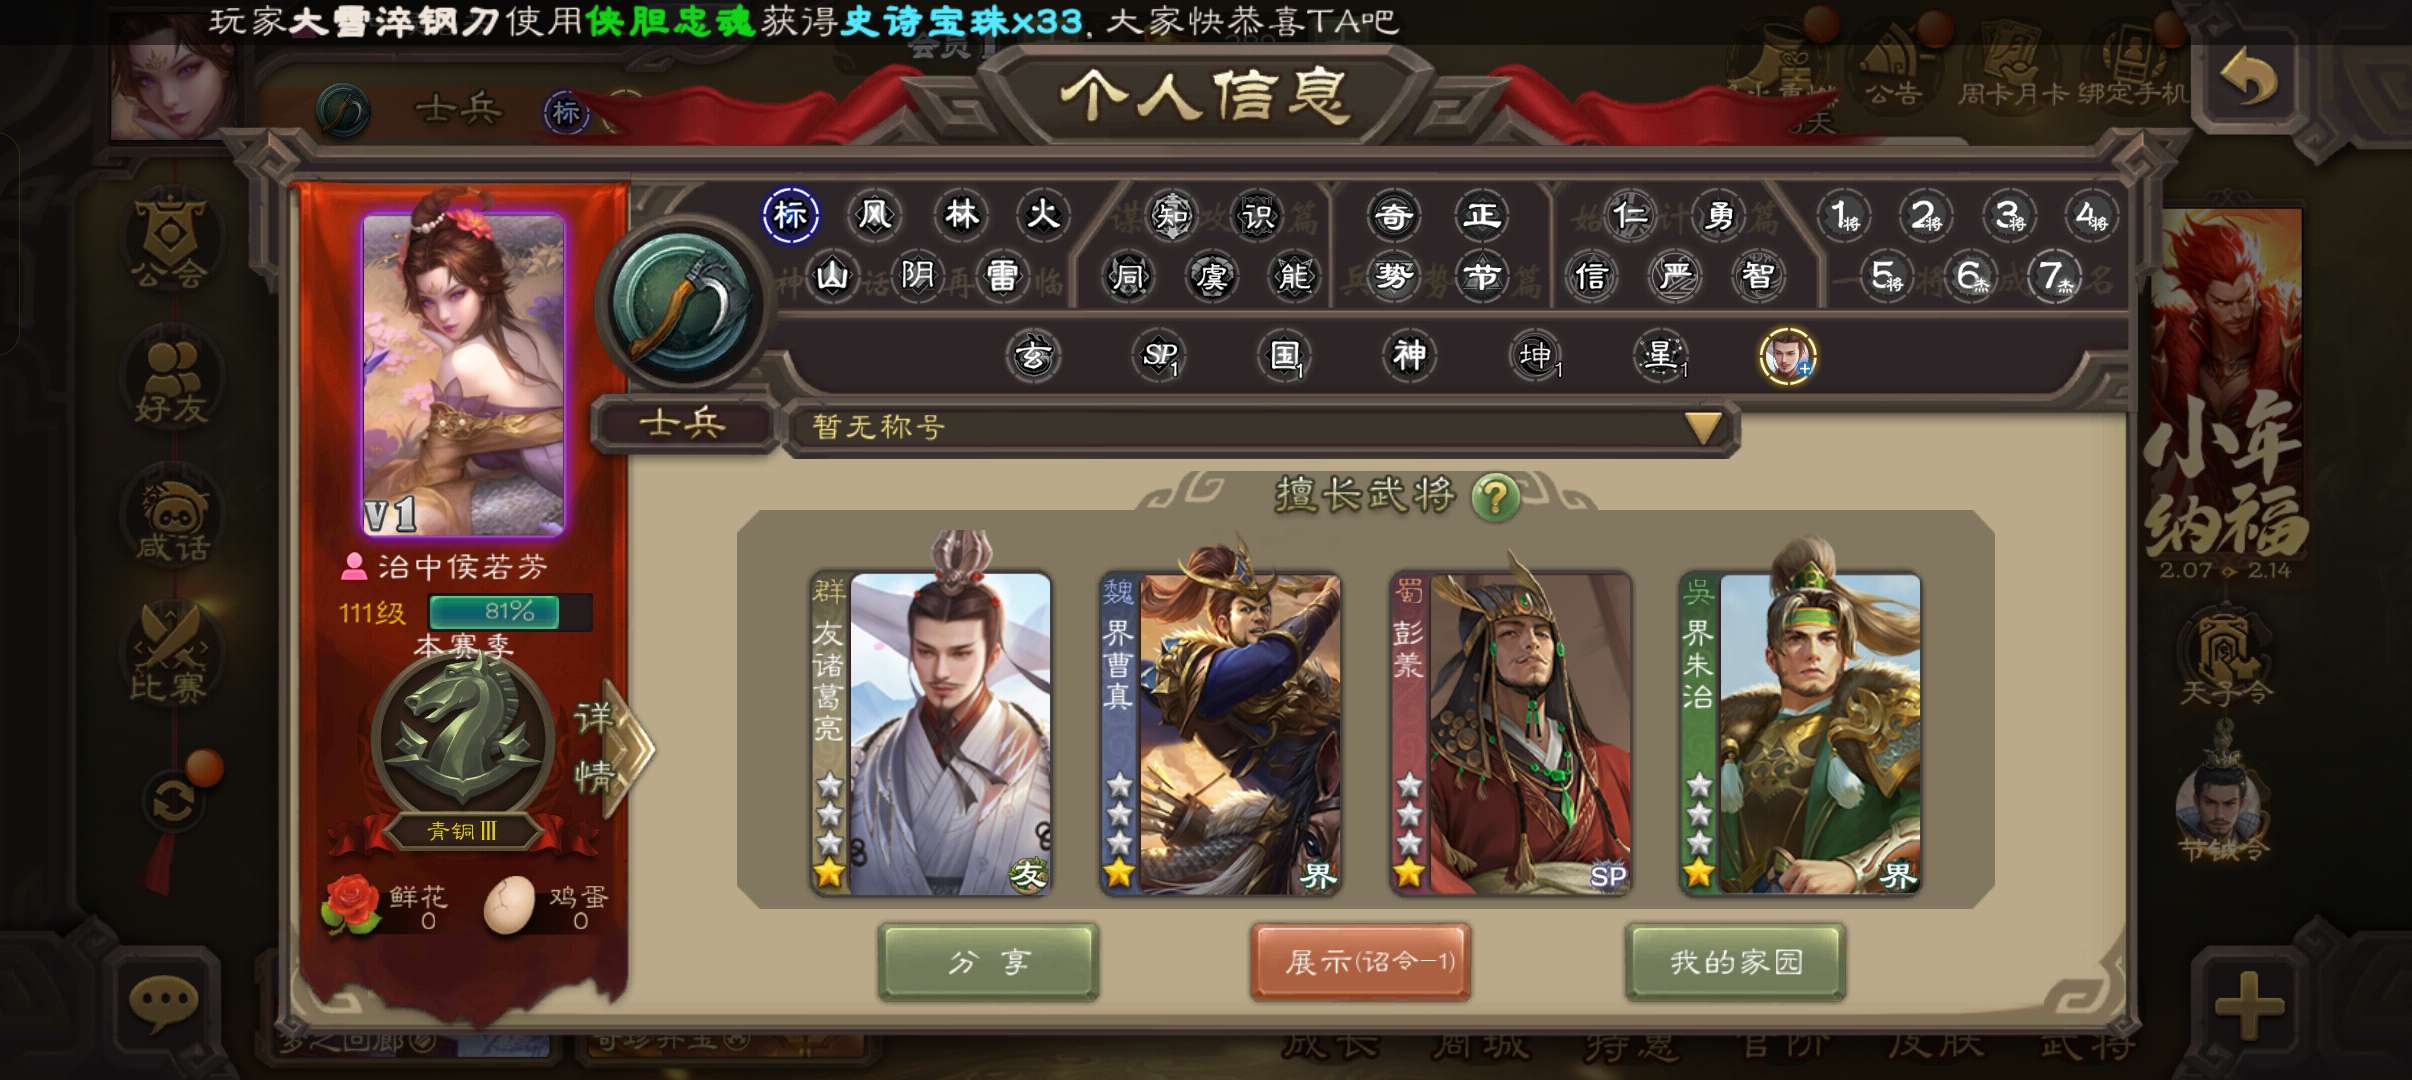Select the 神 badge filter
Viewport: 2412px width, 1080px height.
point(1410,355)
